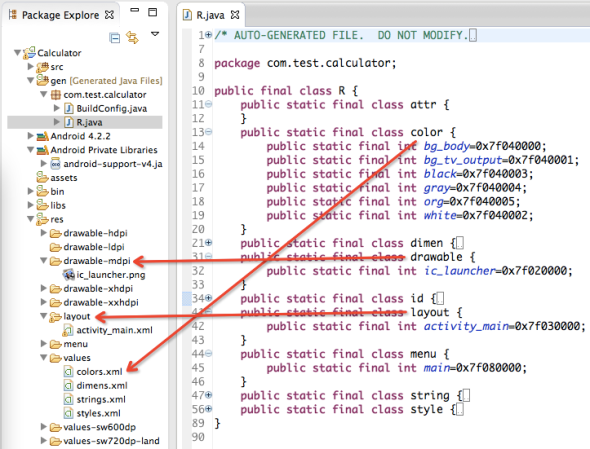Screen dimensions: 590x449
Task: Collapse the drawable-mdpi folder
Action: [44, 260]
